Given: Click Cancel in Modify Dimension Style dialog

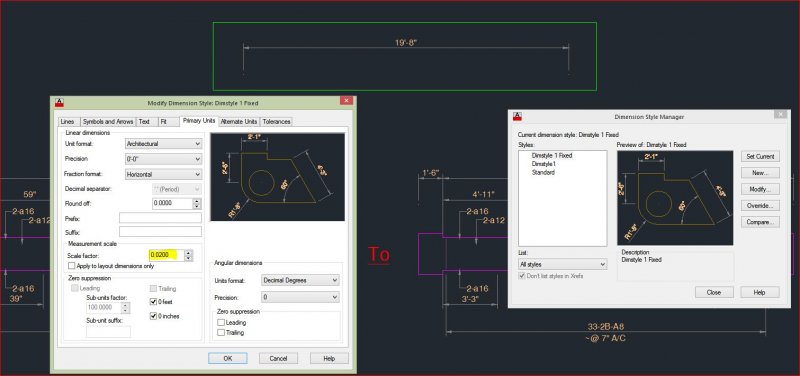Looking at the screenshot, I should click(x=278, y=358).
